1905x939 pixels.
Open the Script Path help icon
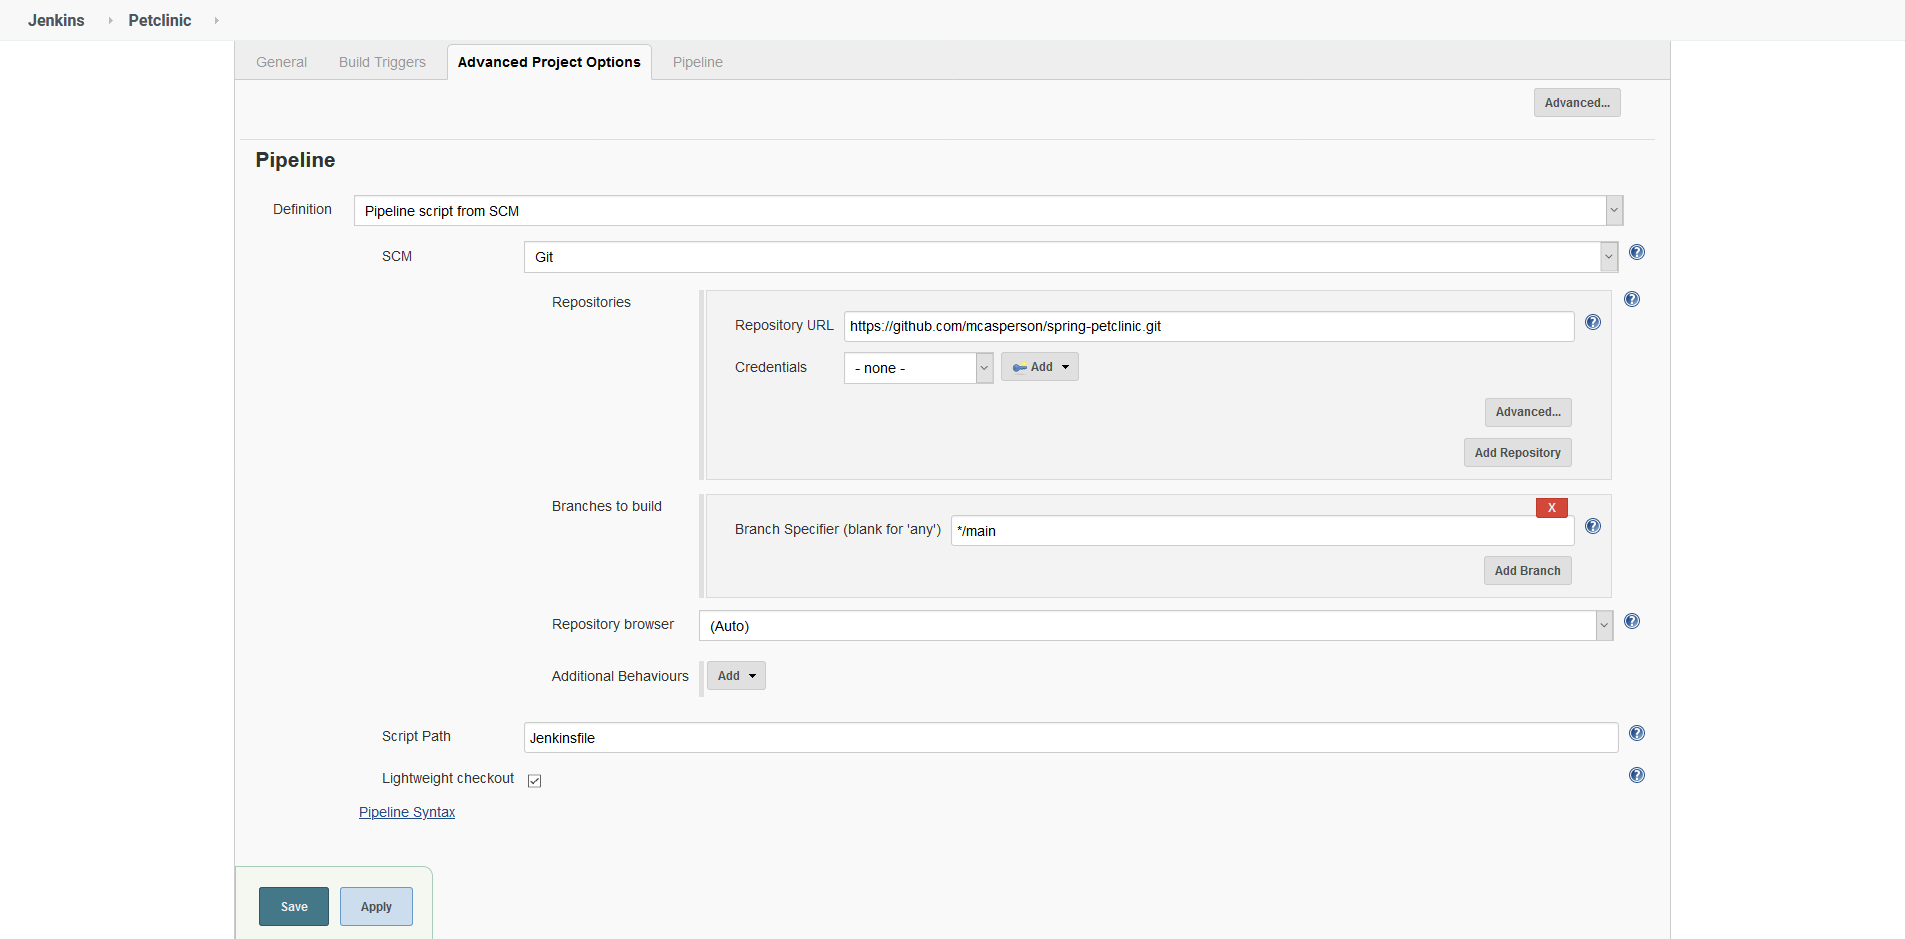[1636, 733]
